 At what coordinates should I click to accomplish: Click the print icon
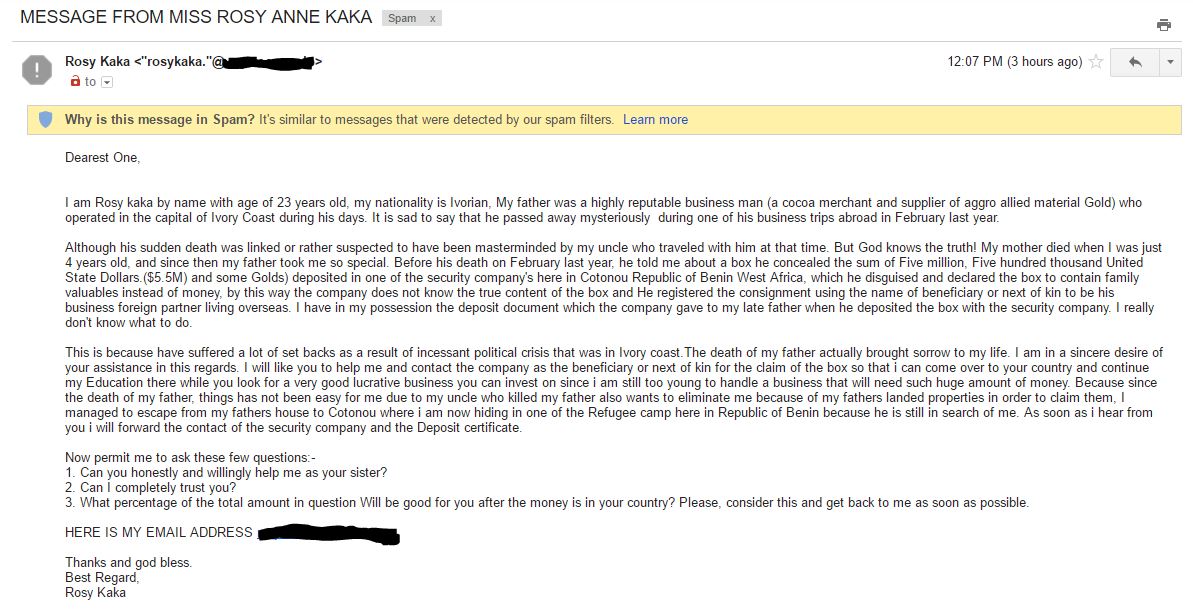pyautogui.click(x=1163, y=25)
